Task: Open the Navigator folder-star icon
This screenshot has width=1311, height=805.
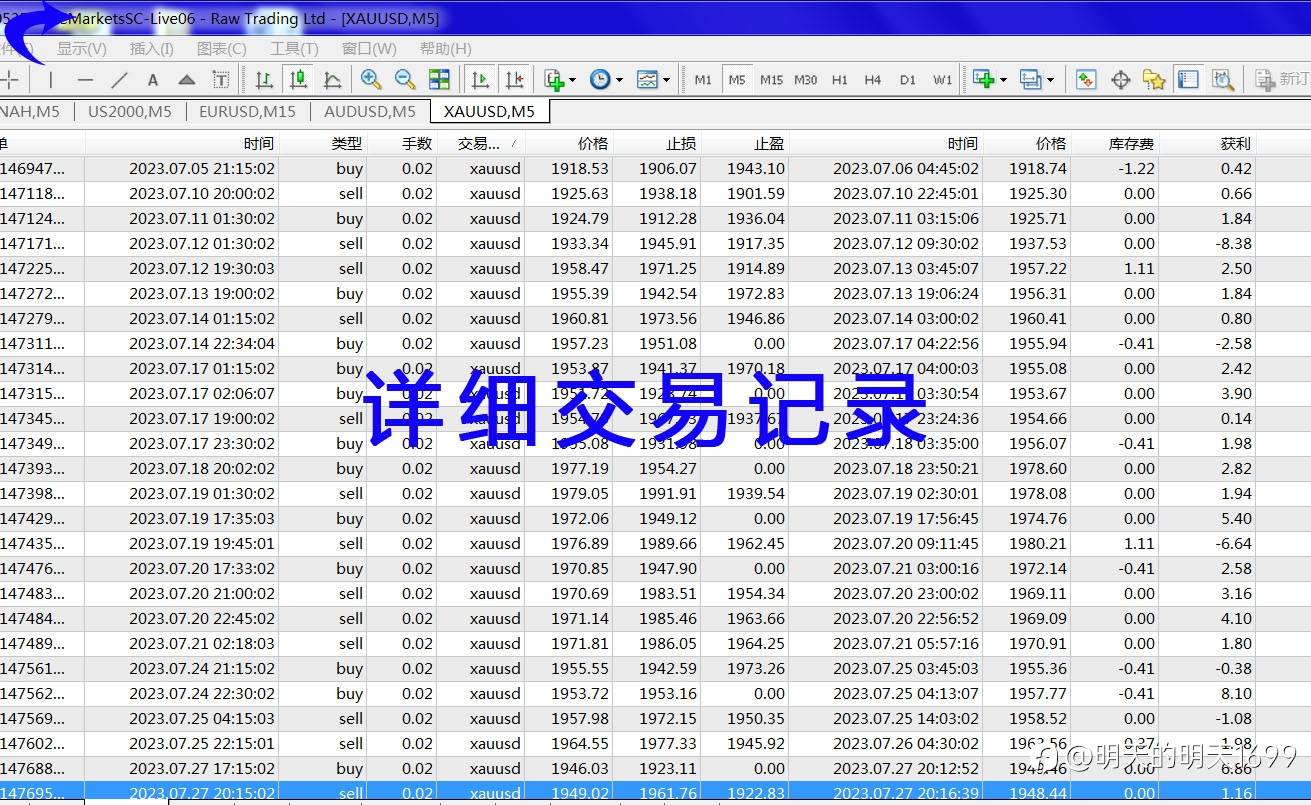Action: (1154, 79)
